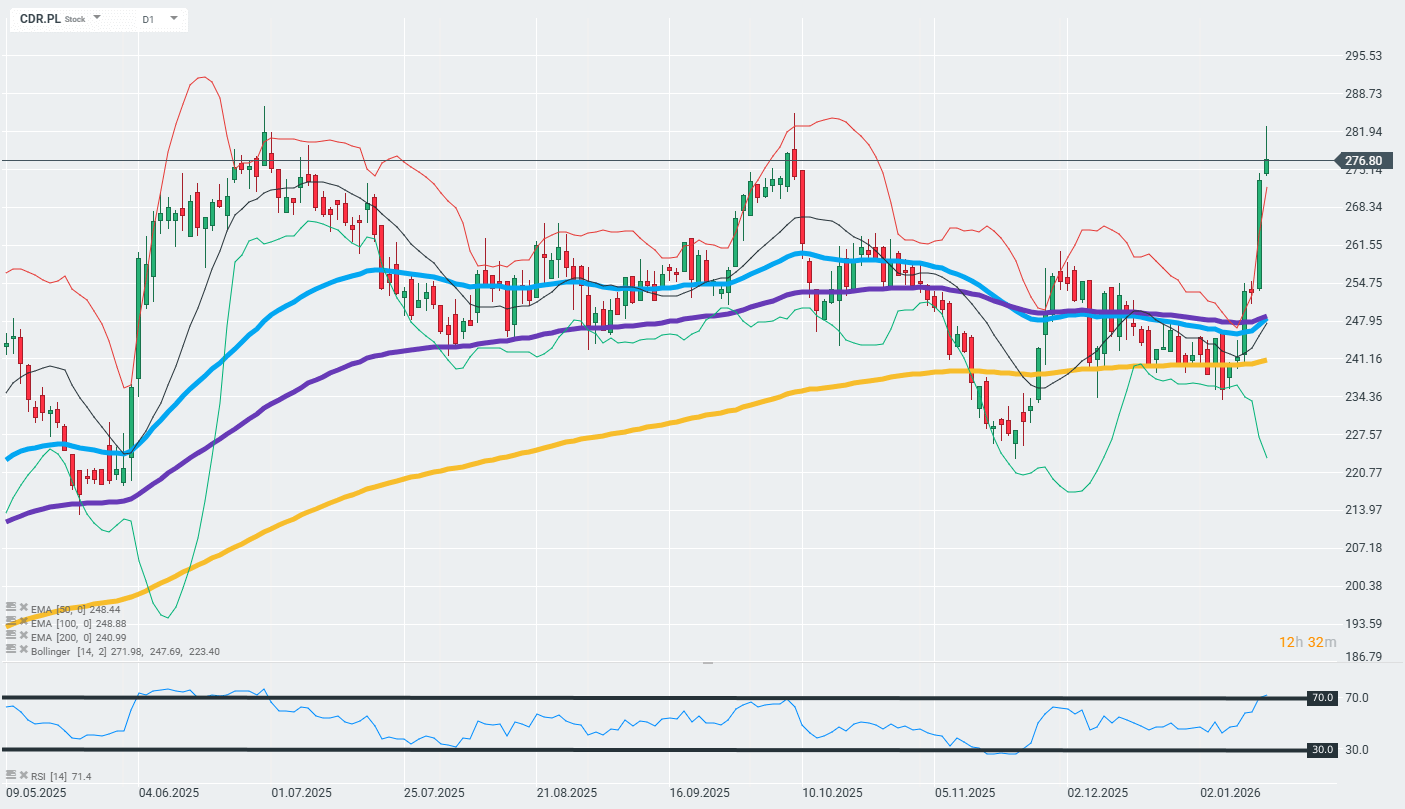Click the 21.08.2025 date axis label
1405x809 pixels.
click(567, 793)
